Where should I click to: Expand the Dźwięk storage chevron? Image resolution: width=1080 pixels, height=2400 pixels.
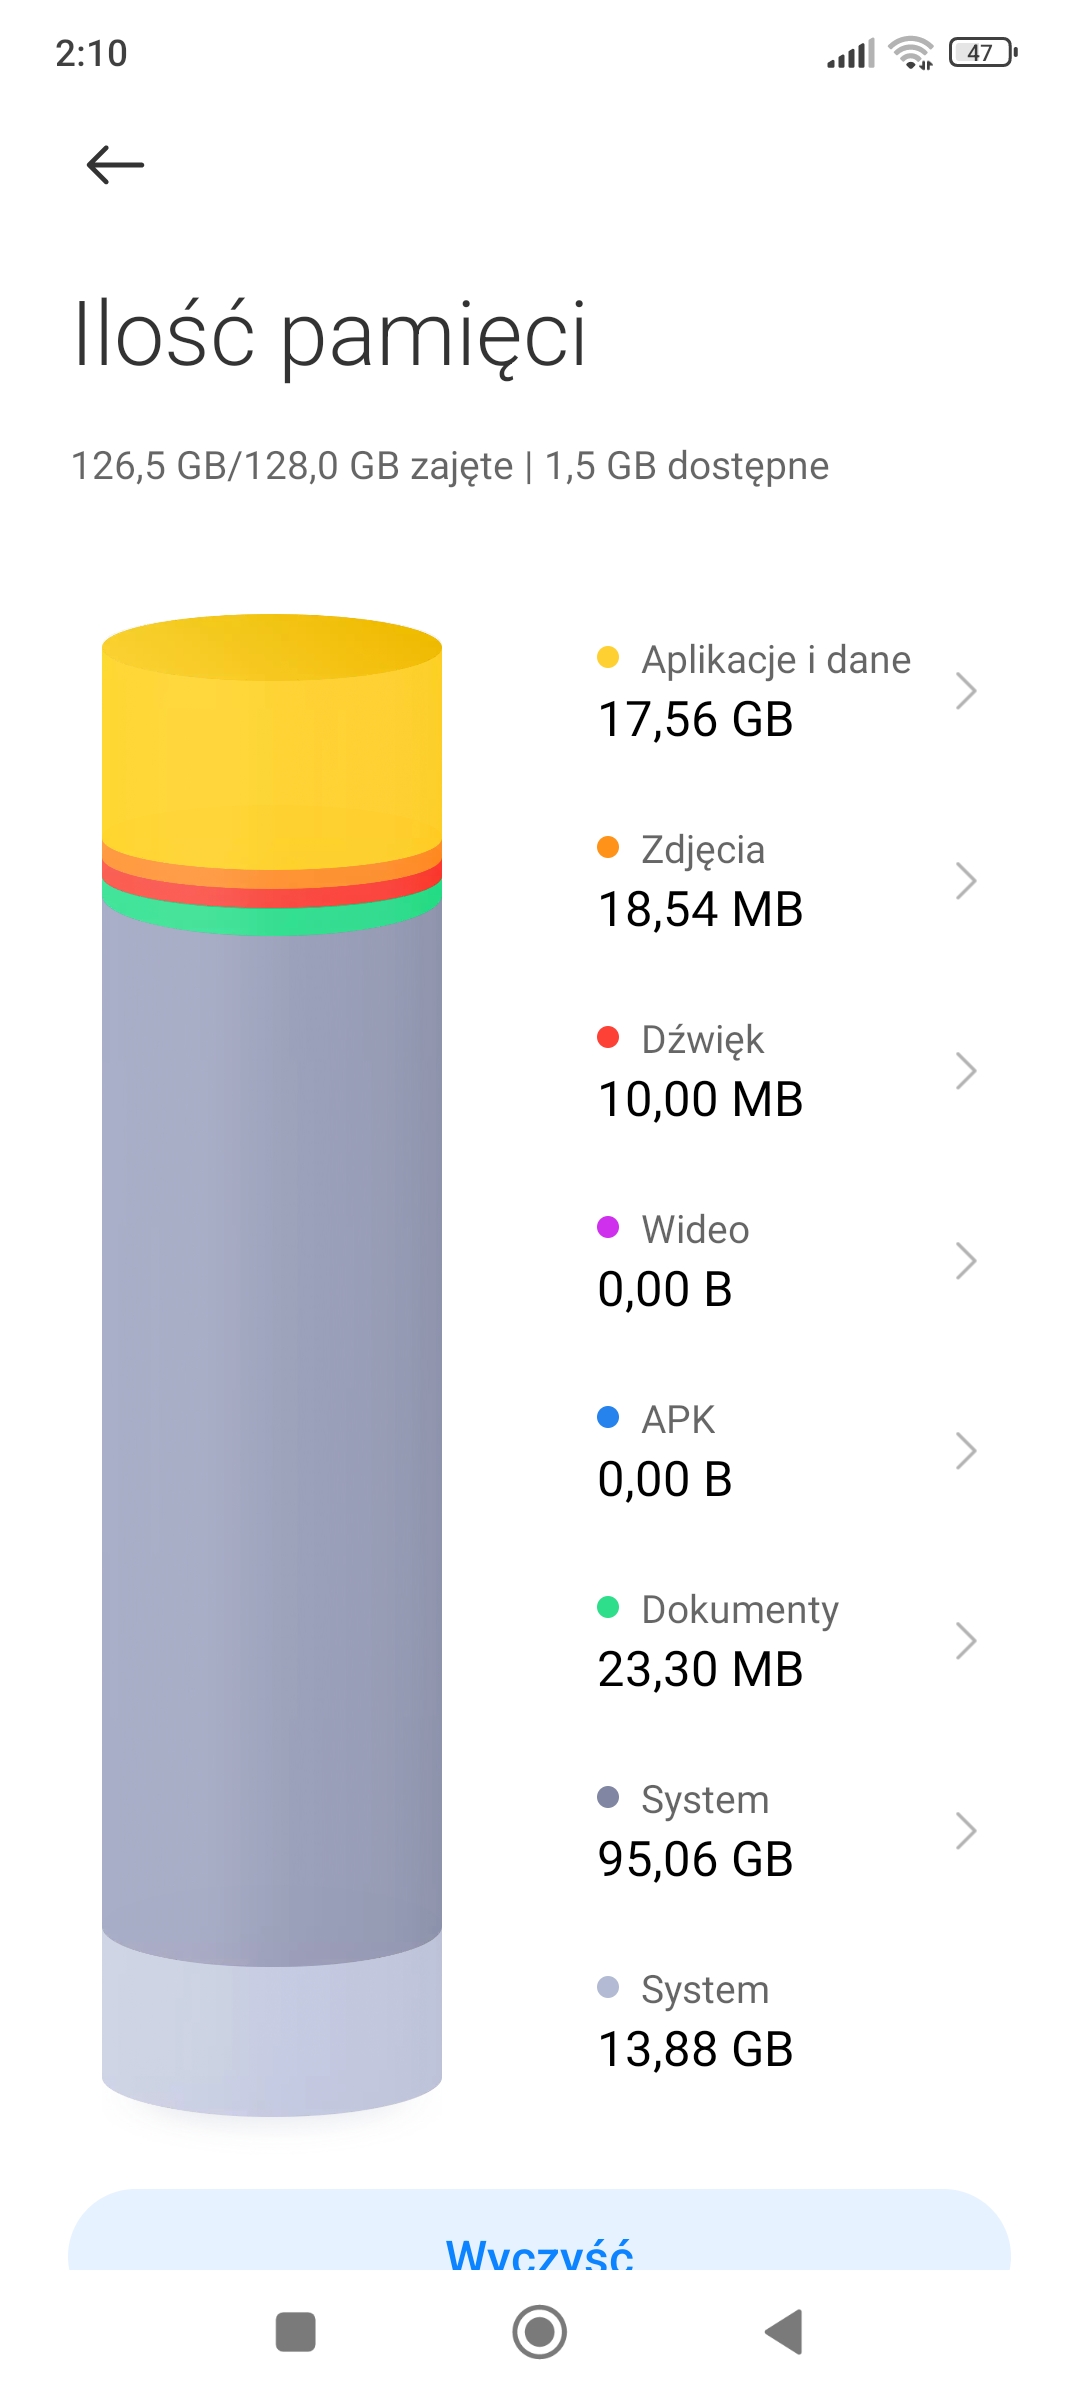(x=965, y=1070)
